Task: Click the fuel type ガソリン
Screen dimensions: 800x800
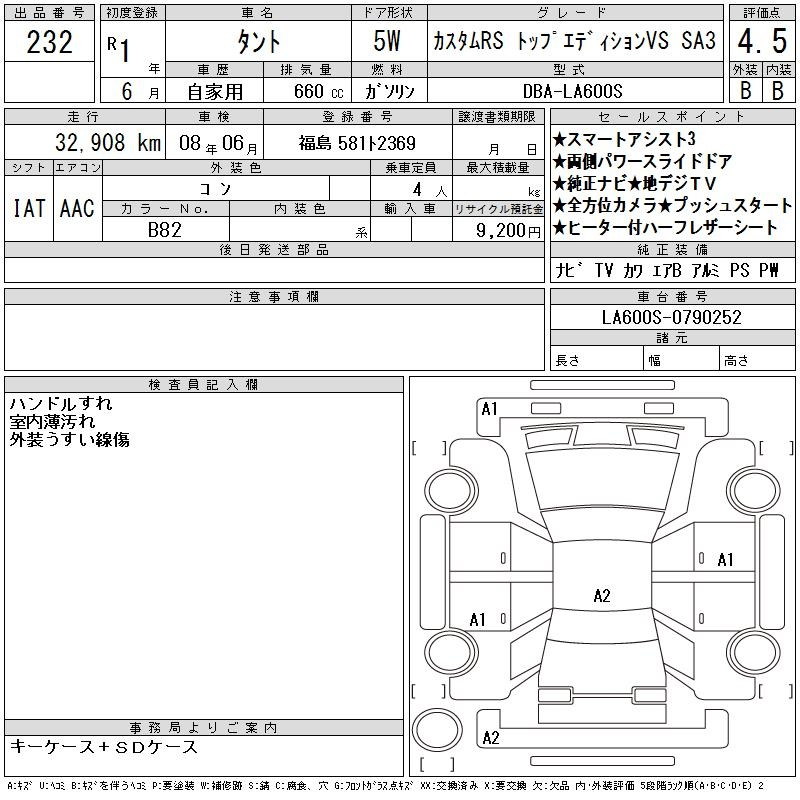Action: pyautogui.click(x=389, y=91)
